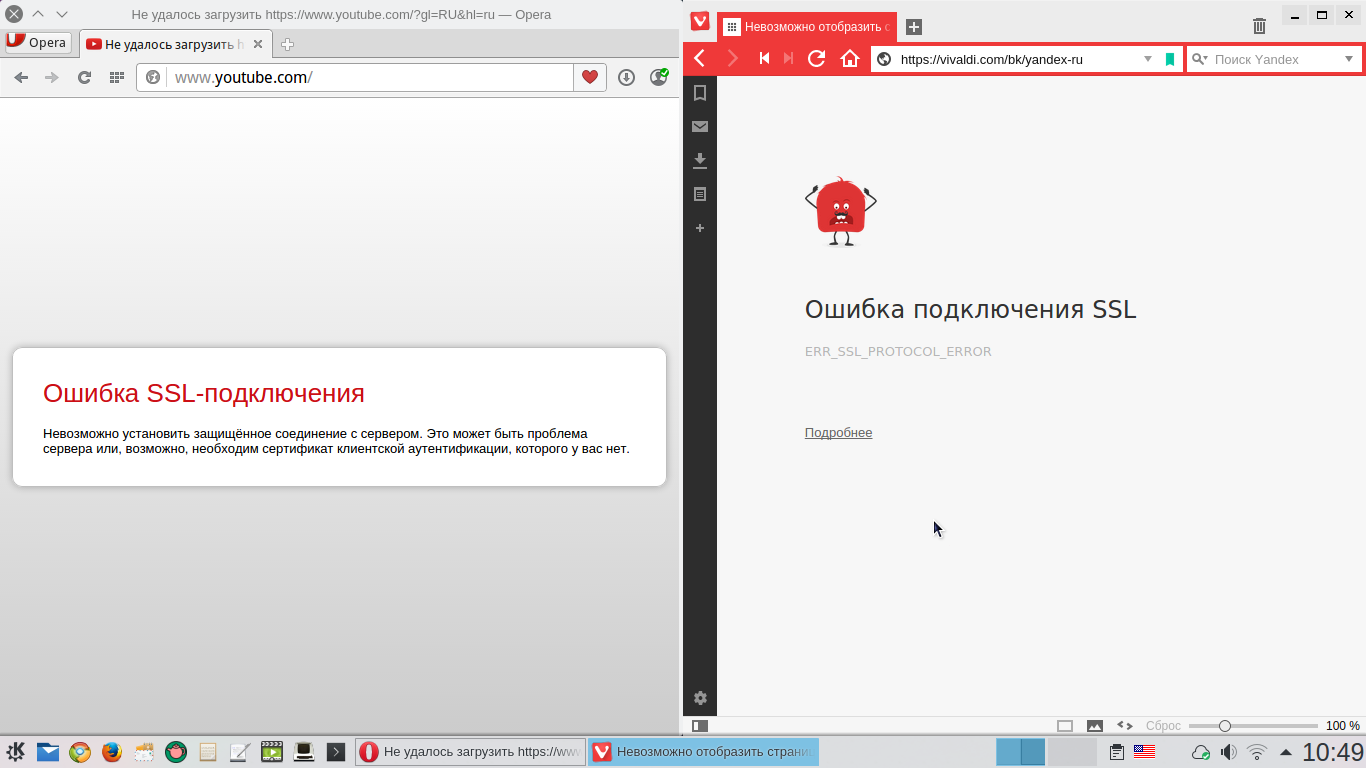1366x768 pixels.
Task: Open the KDE application launcher
Action: tap(16, 752)
